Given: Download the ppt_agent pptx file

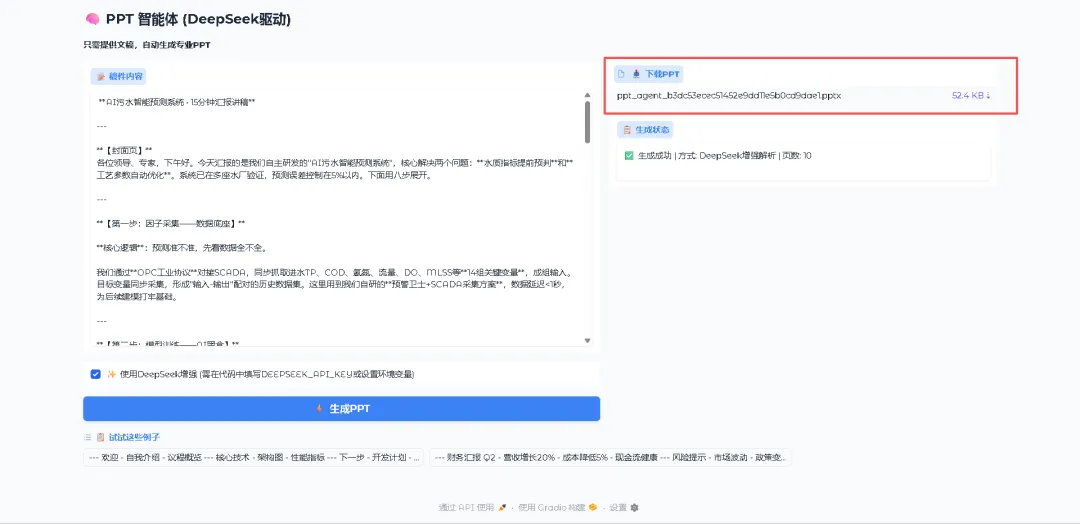Looking at the screenshot, I should point(729,96).
